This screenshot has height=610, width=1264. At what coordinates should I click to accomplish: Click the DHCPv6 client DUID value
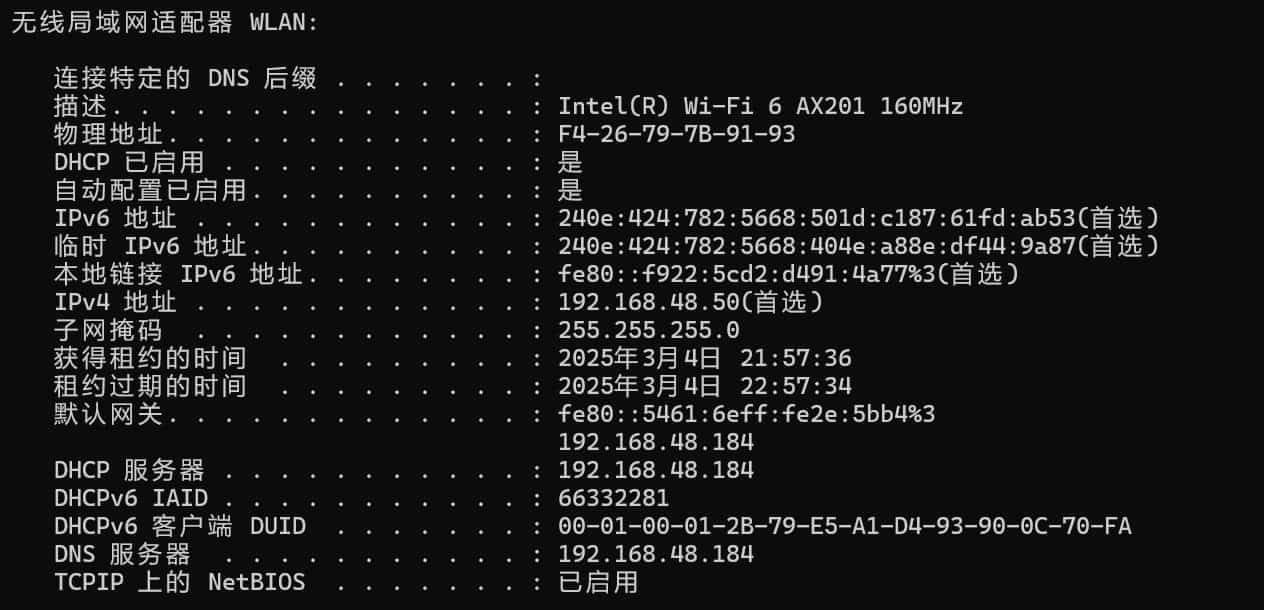point(845,526)
